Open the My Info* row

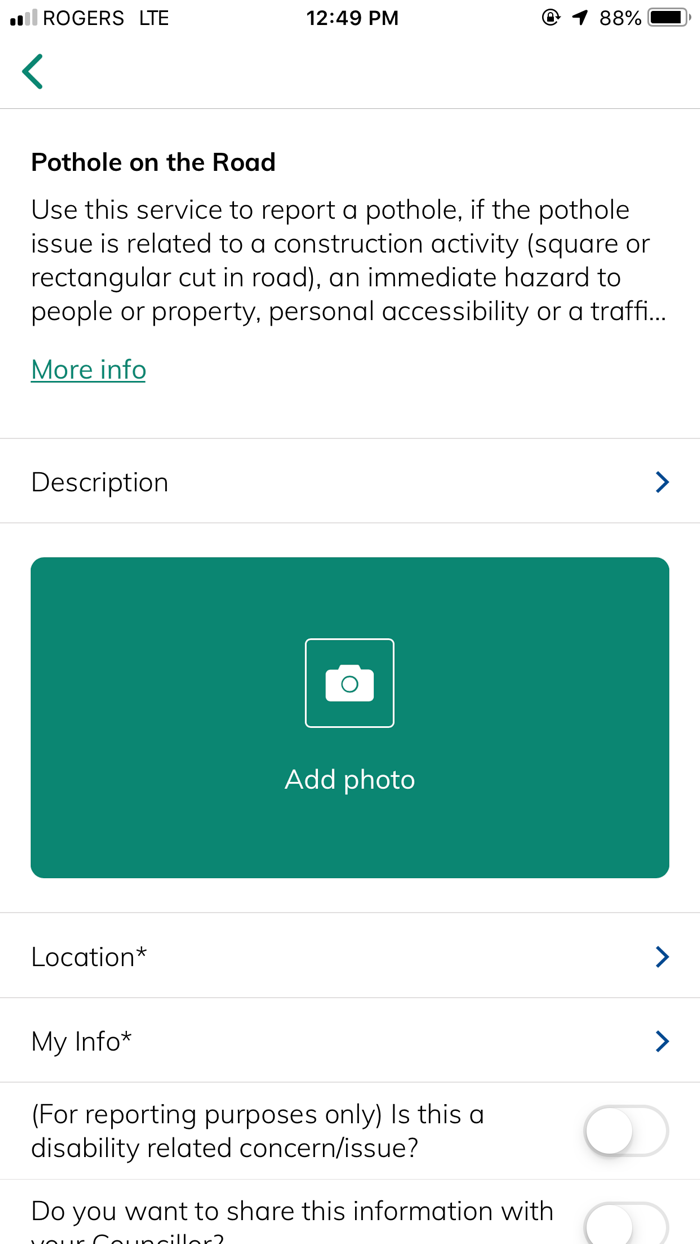coord(300,1042)
